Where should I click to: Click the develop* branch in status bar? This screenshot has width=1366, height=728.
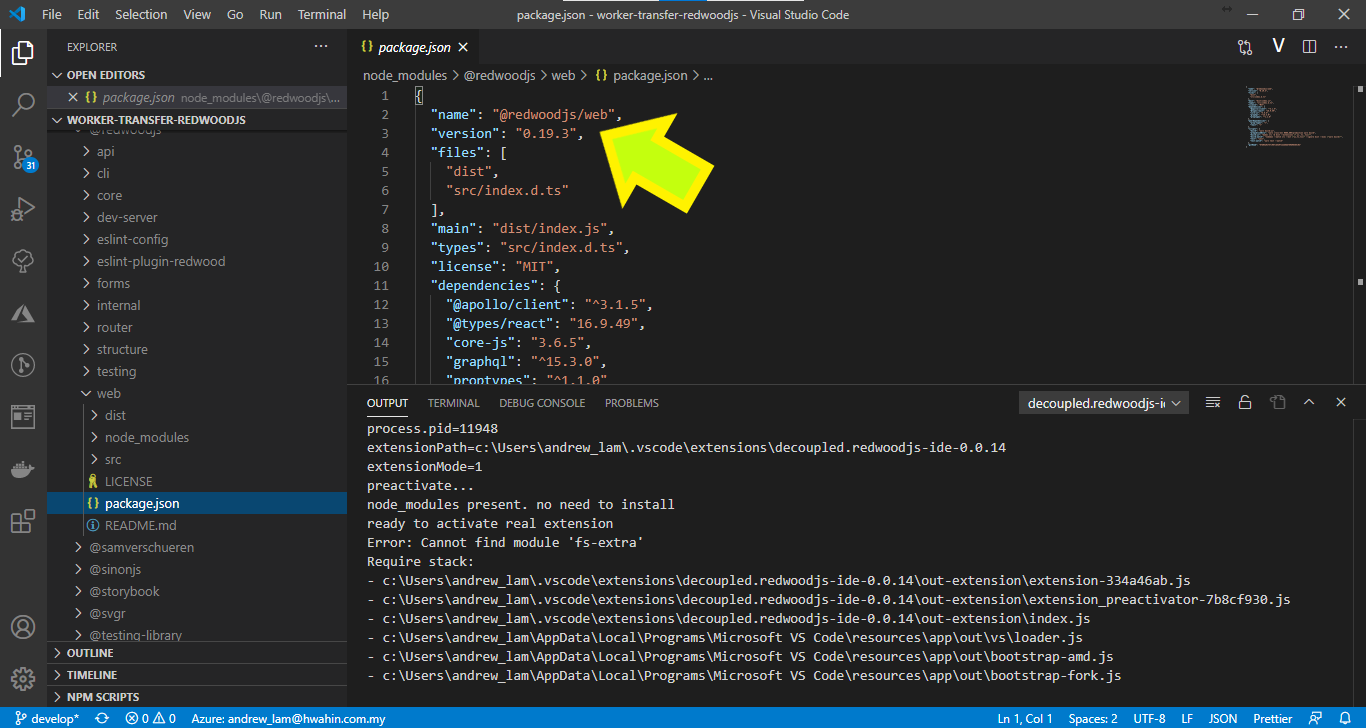point(47,718)
